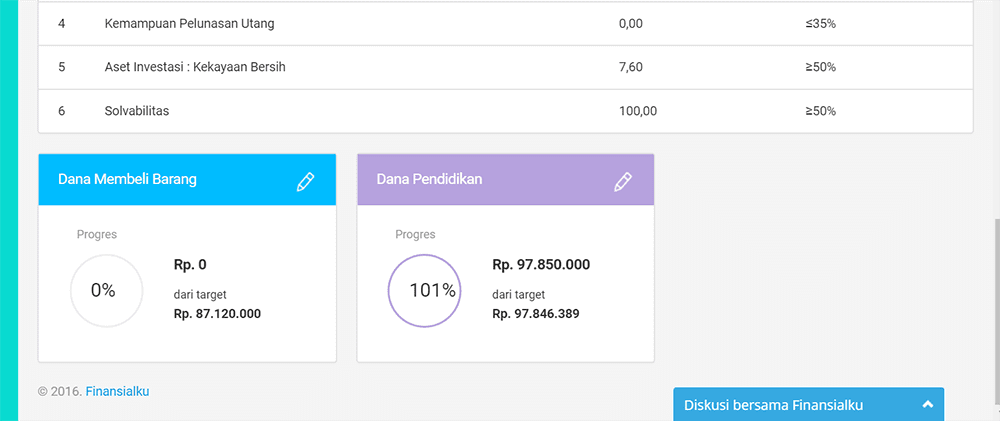Click the ≤35% benchmark cell
Viewport: 1000px width, 421px height.
click(x=820, y=23)
